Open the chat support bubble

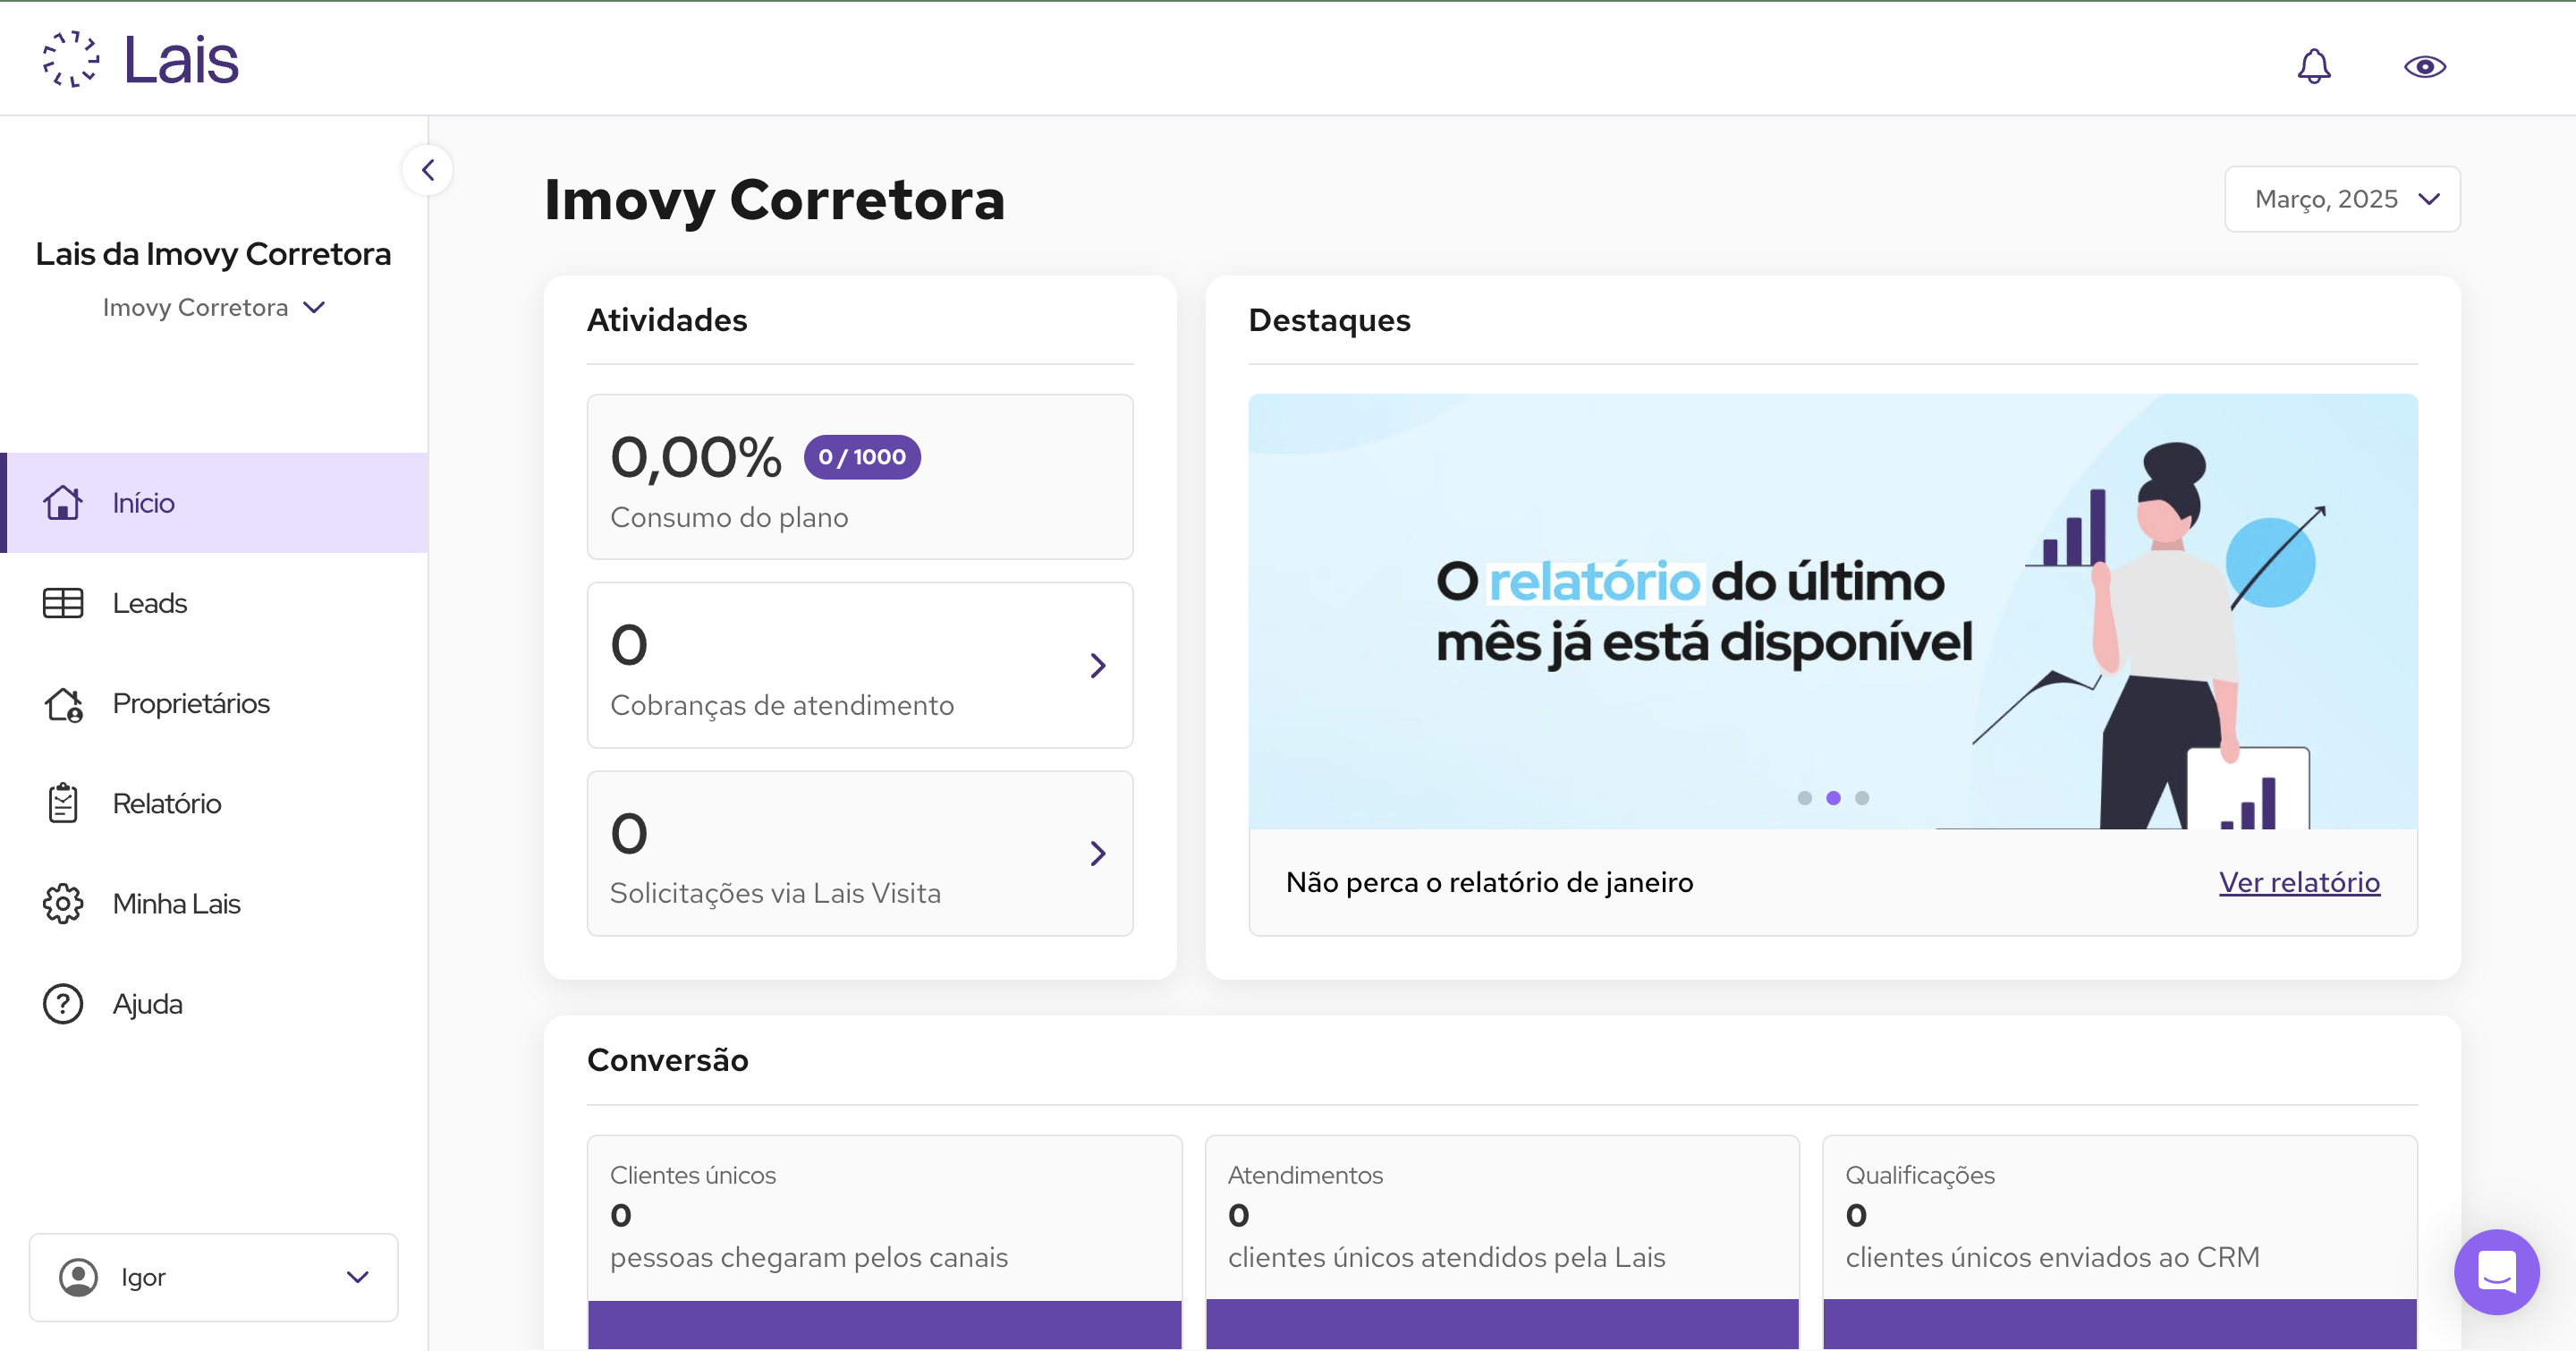pos(2496,1272)
